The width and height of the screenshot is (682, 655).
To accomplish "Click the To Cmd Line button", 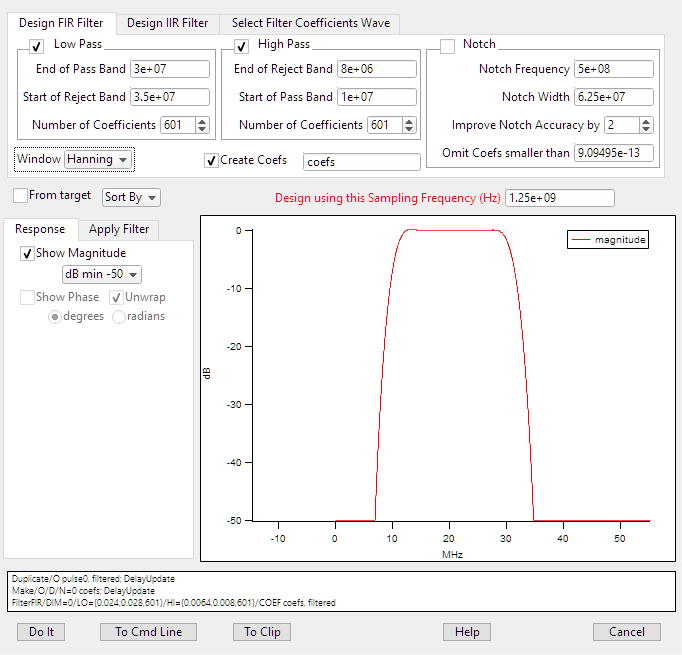I will [148, 632].
